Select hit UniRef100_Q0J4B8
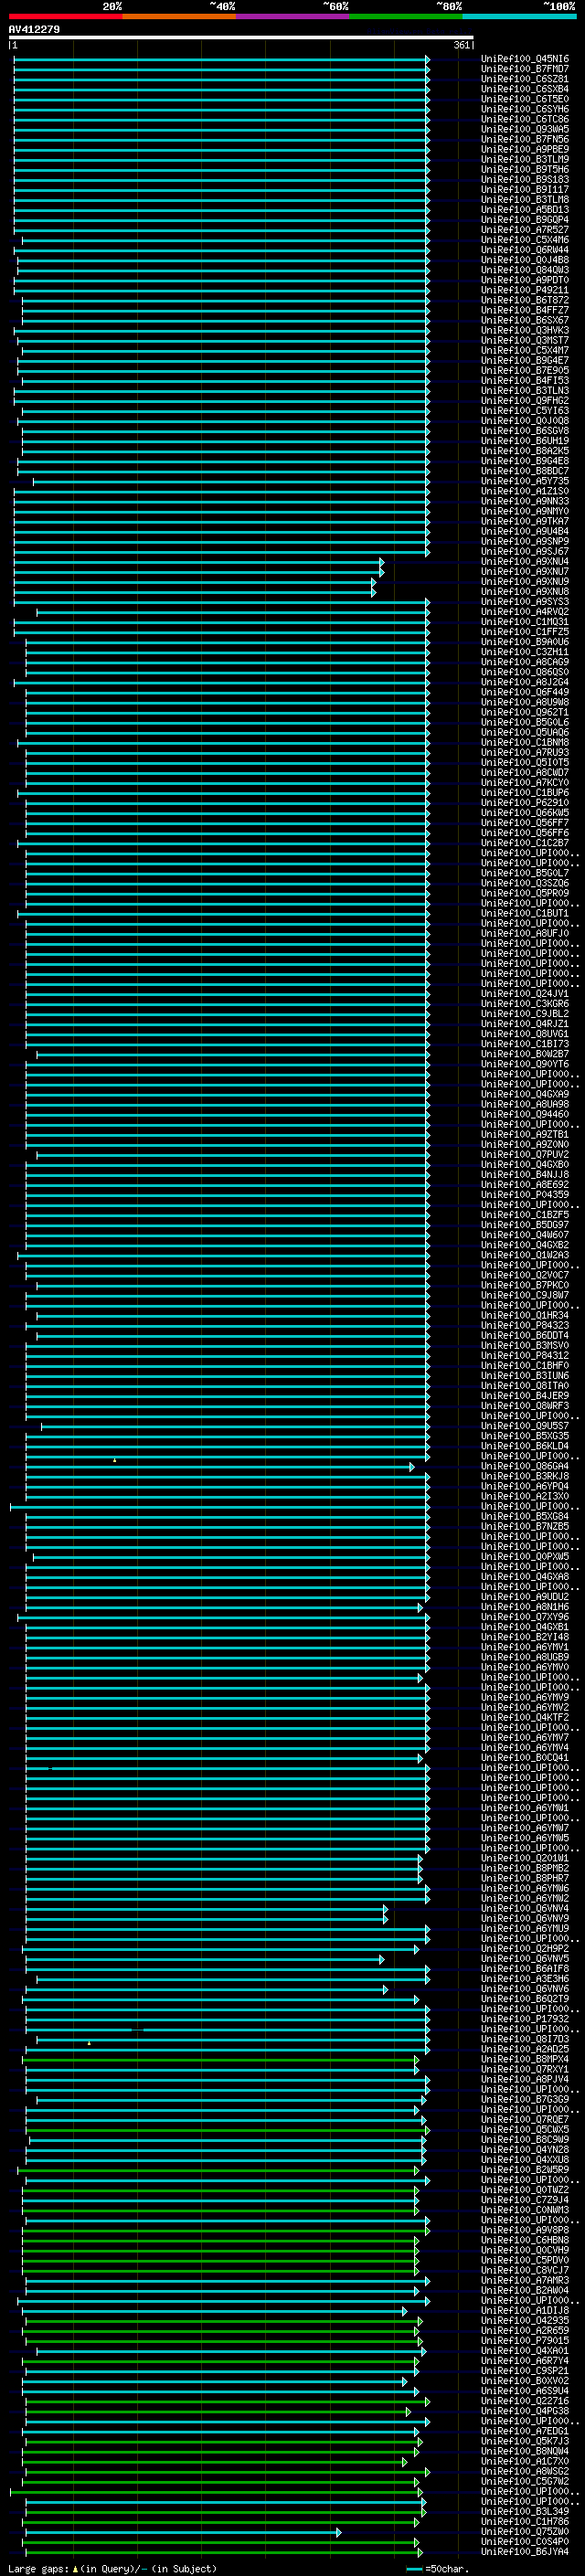The image size is (585, 2576). [x=525, y=260]
